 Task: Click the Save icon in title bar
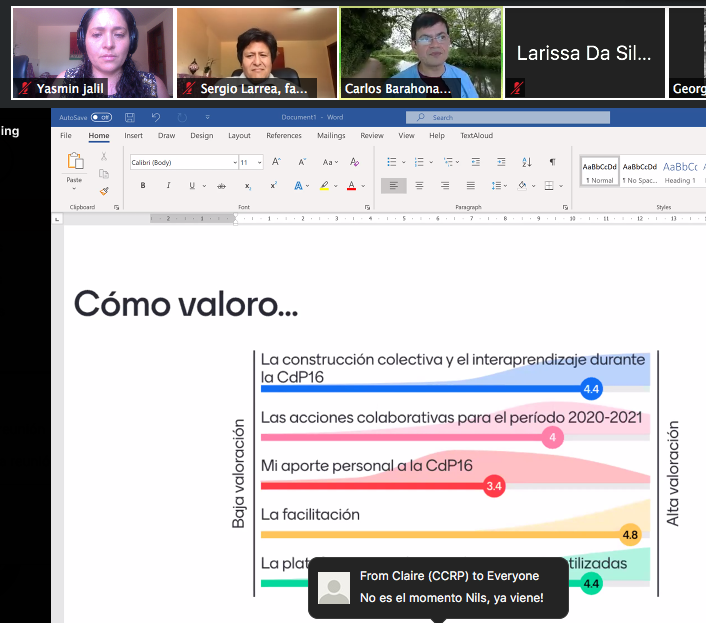coord(130,117)
